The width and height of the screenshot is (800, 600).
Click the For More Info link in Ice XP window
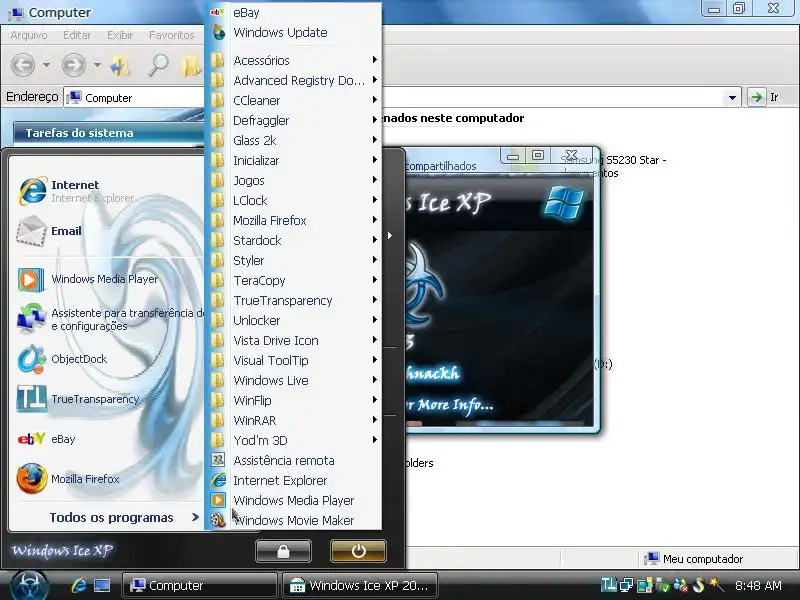tap(450, 405)
